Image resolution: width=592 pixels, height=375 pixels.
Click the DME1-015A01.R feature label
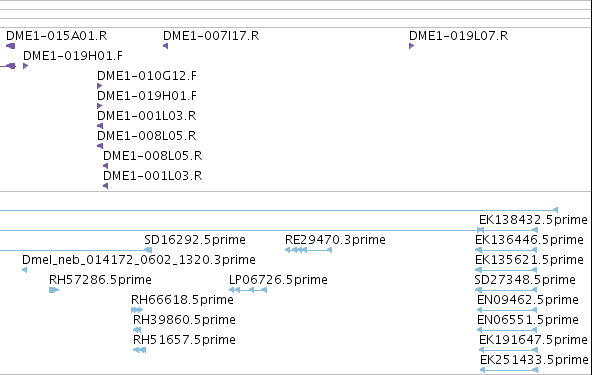pyautogui.click(x=57, y=36)
